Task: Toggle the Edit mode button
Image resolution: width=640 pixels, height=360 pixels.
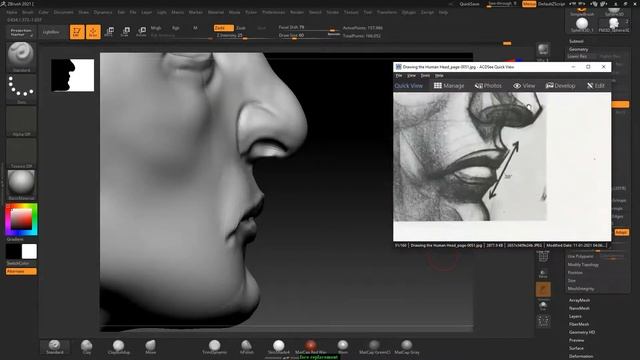Action: point(77,32)
